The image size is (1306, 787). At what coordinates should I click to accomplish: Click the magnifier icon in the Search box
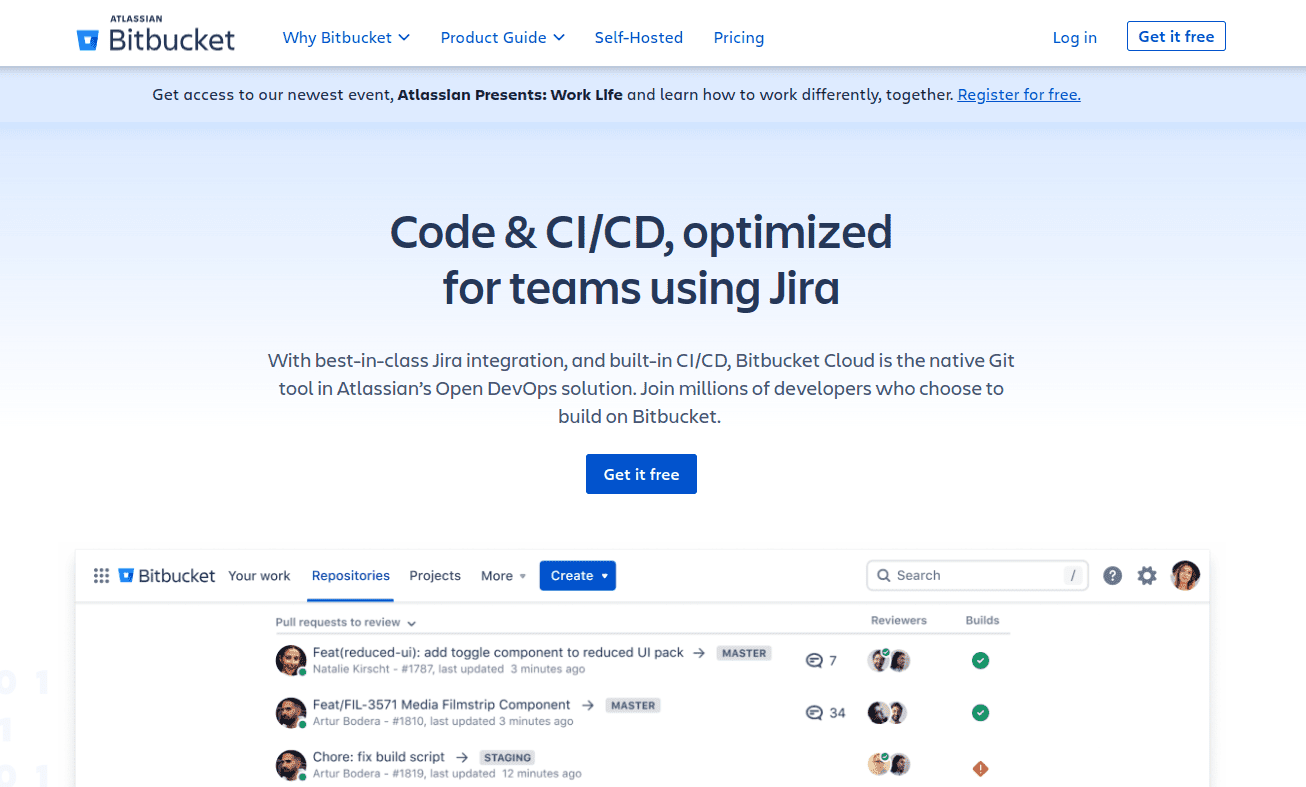884,576
